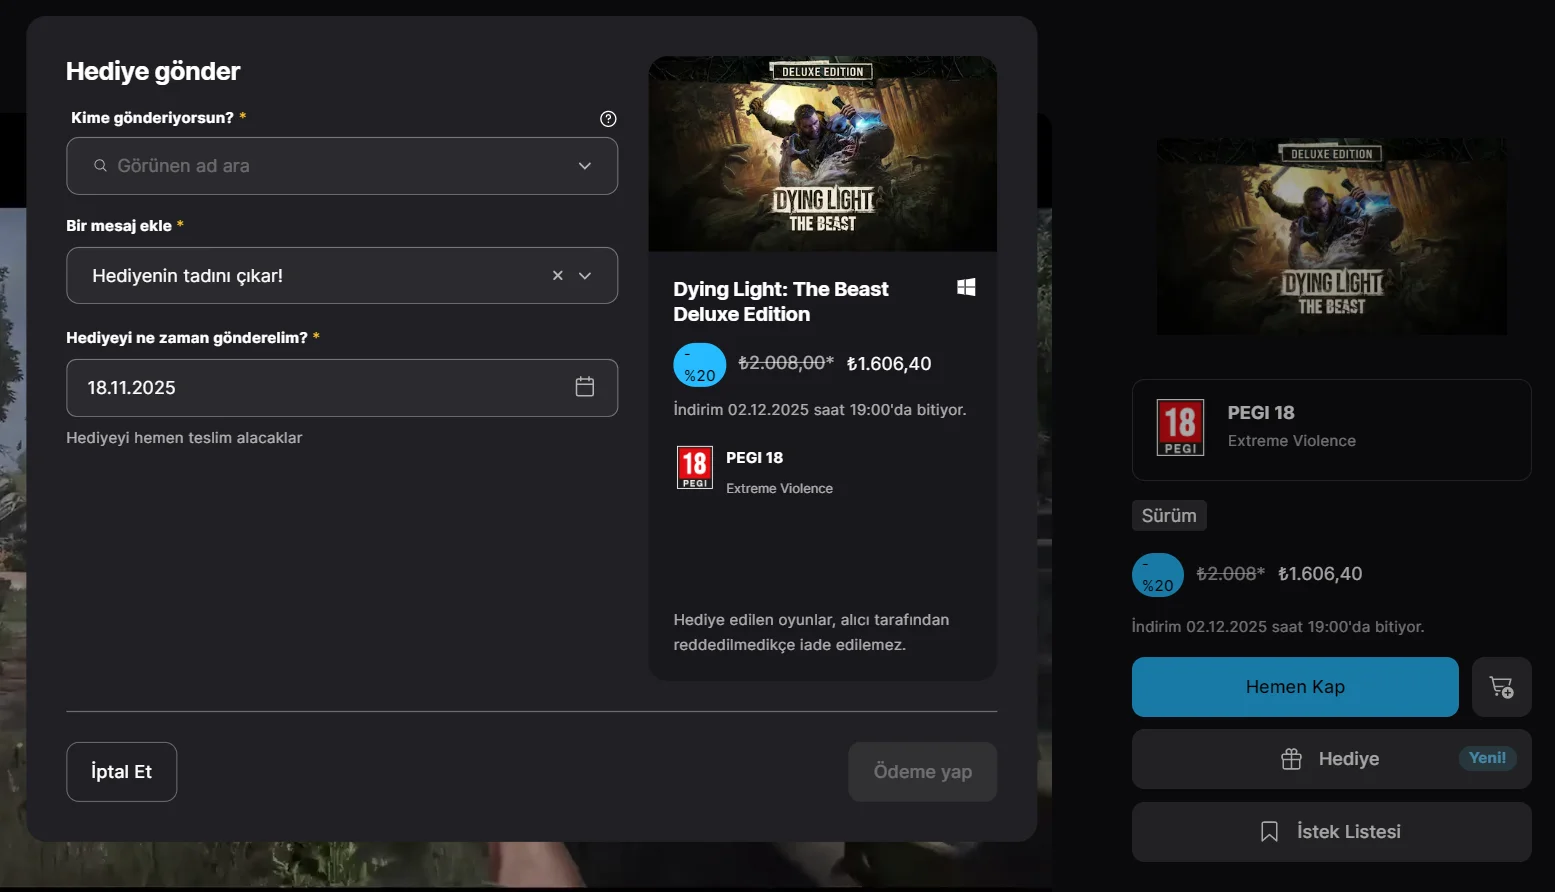Click the help icon beside recipient label
Viewport: 1555px width, 892px height.
pyautogui.click(x=608, y=119)
